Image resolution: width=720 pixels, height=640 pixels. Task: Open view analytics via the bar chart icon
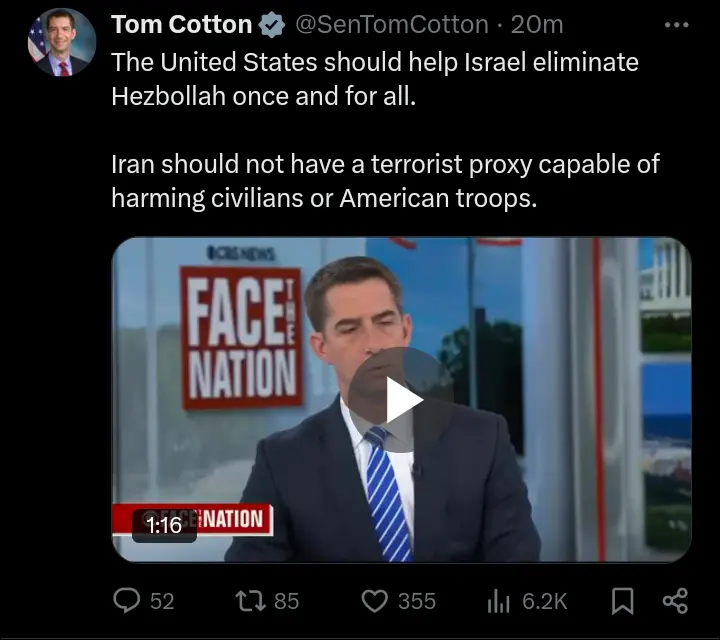coord(499,601)
